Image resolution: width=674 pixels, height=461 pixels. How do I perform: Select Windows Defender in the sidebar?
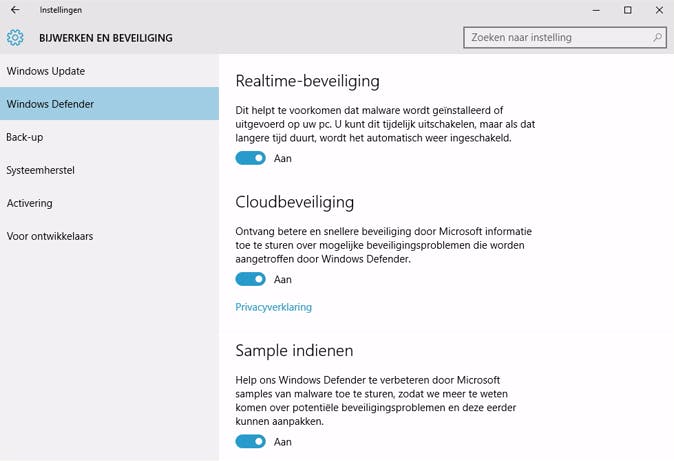tap(49, 104)
